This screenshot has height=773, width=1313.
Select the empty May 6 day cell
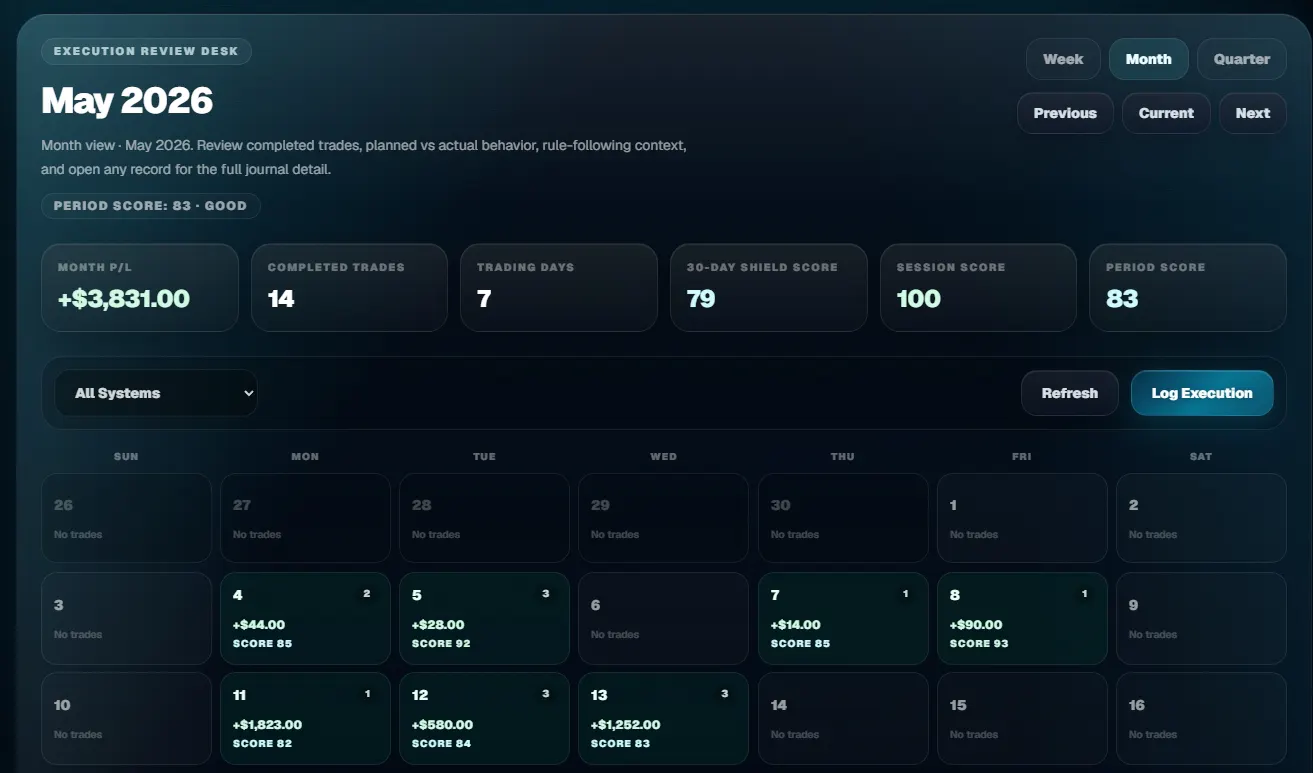[663, 618]
